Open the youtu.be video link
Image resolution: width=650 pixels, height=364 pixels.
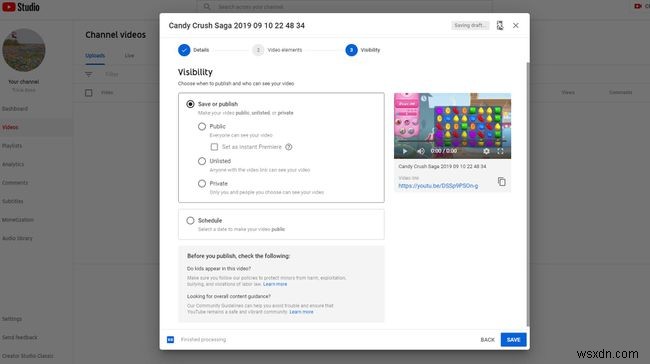(x=438, y=186)
